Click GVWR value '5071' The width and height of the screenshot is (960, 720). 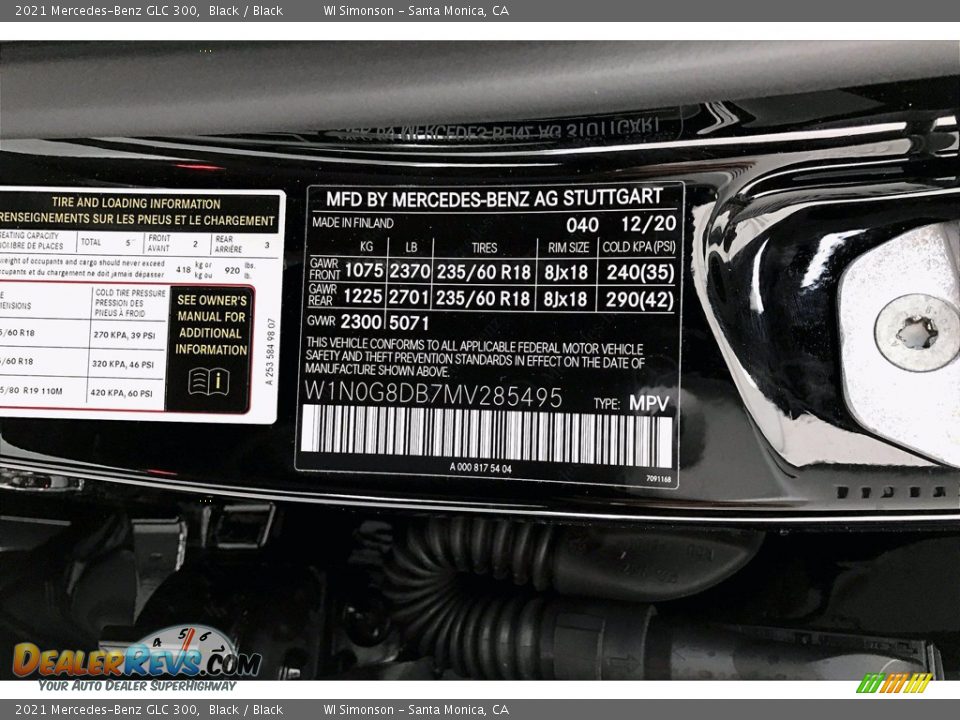point(408,323)
